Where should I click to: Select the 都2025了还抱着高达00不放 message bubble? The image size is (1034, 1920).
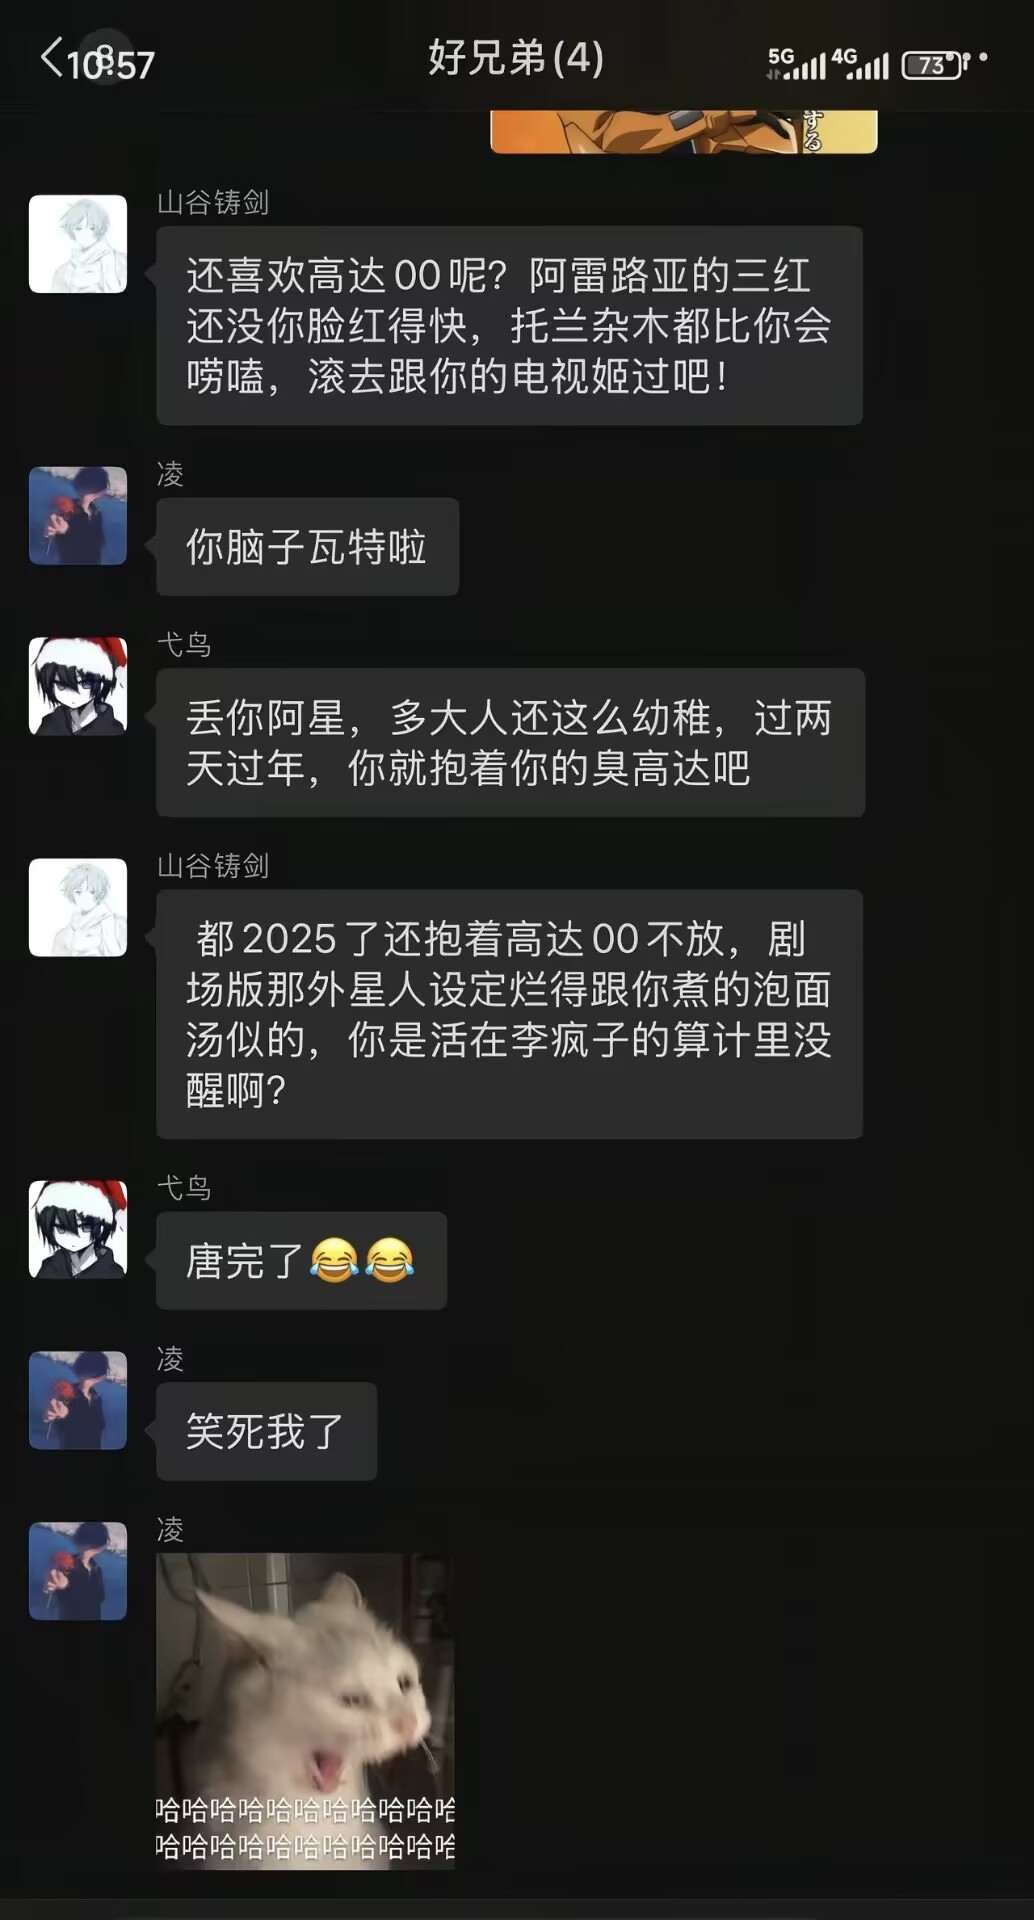509,1014
